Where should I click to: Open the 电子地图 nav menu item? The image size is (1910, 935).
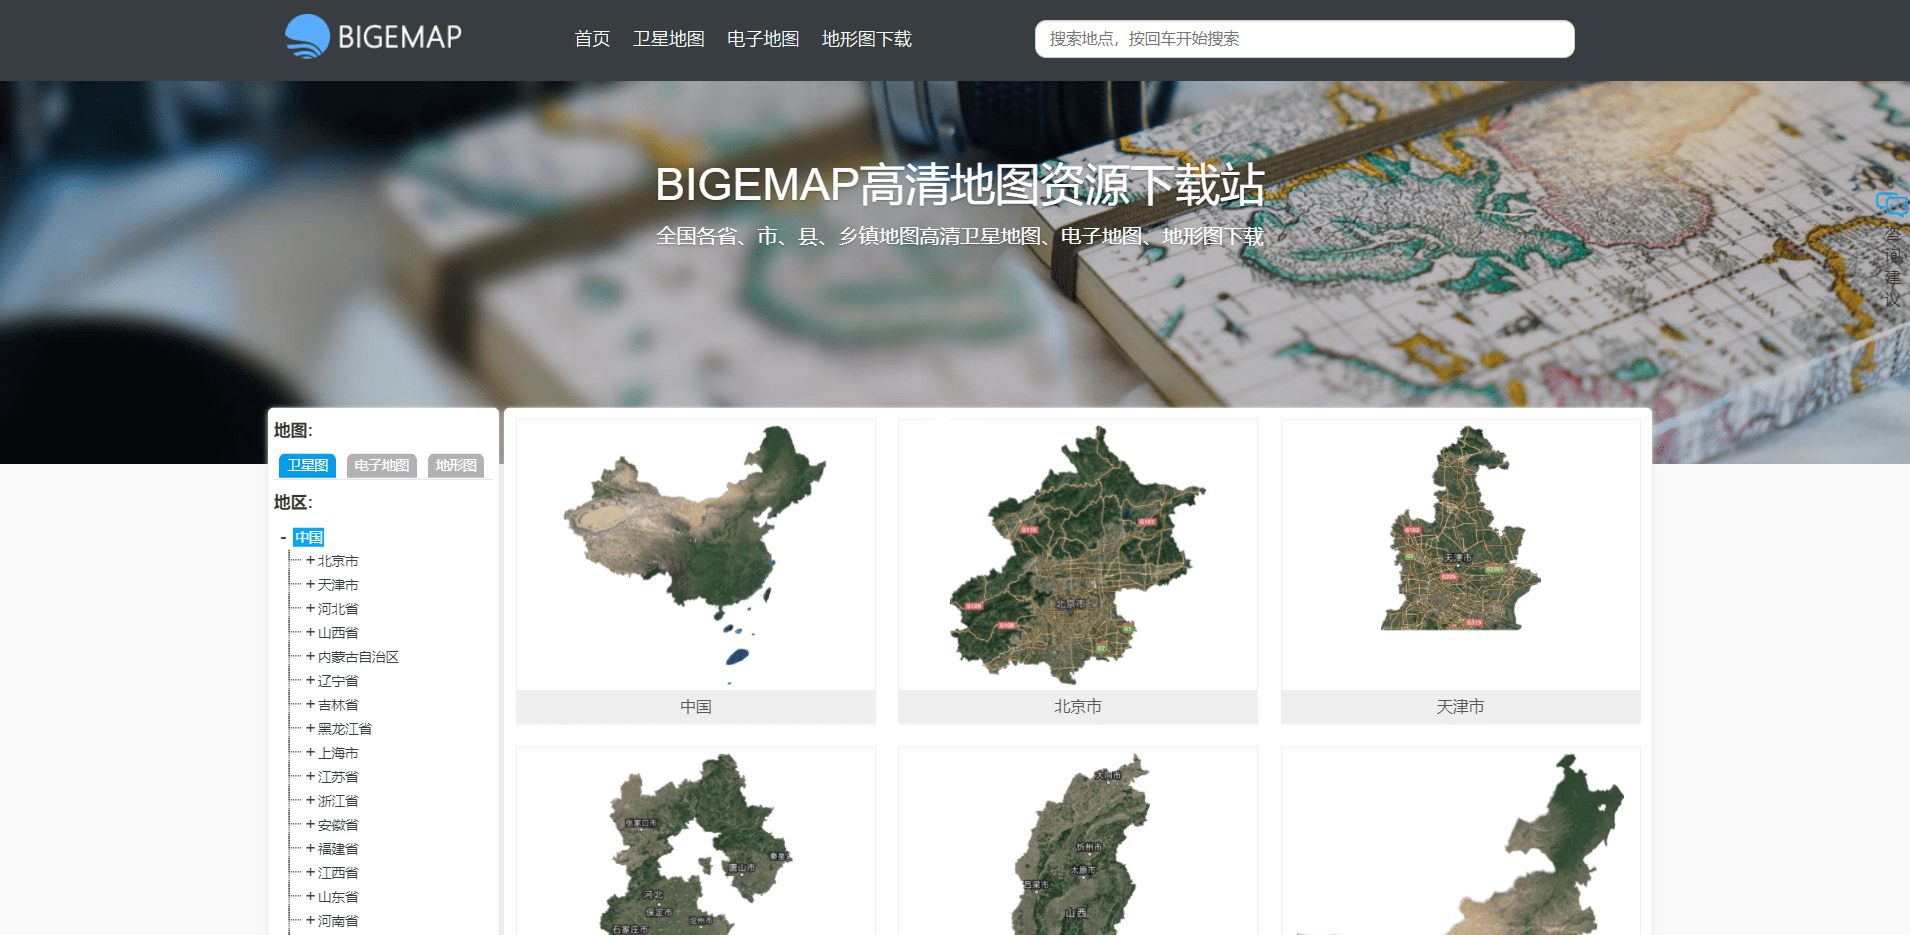pyautogui.click(x=763, y=39)
